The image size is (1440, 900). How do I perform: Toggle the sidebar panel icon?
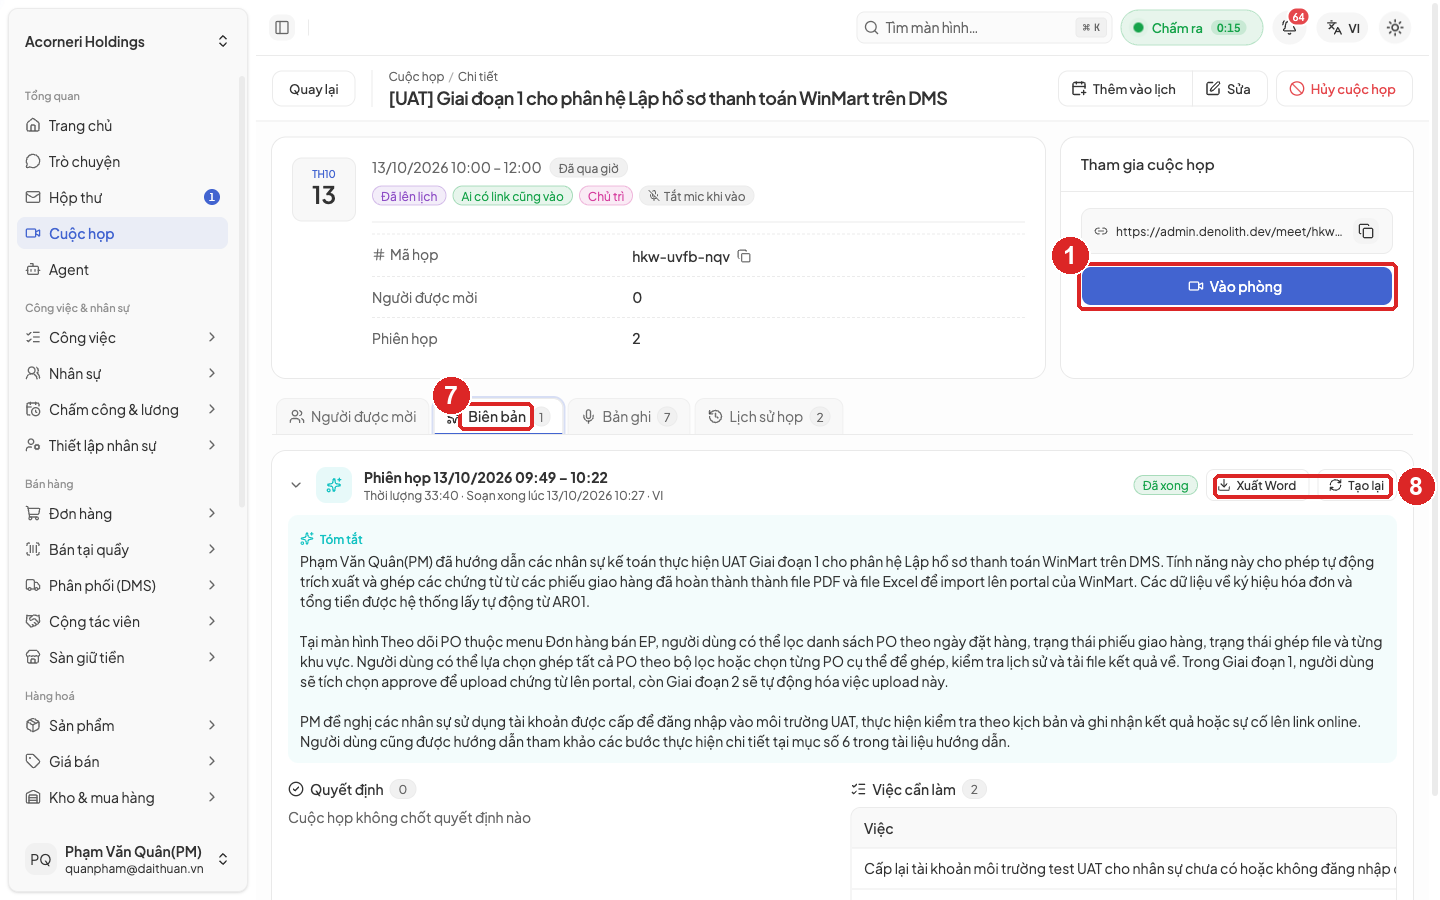pos(282,28)
